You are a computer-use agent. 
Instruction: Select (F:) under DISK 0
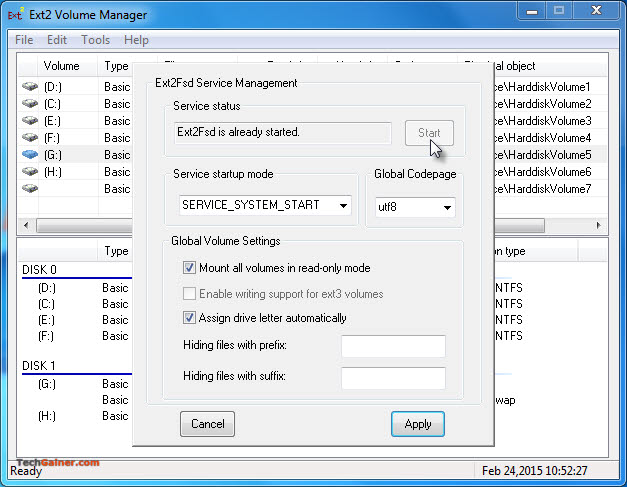(x=46, y=336)
